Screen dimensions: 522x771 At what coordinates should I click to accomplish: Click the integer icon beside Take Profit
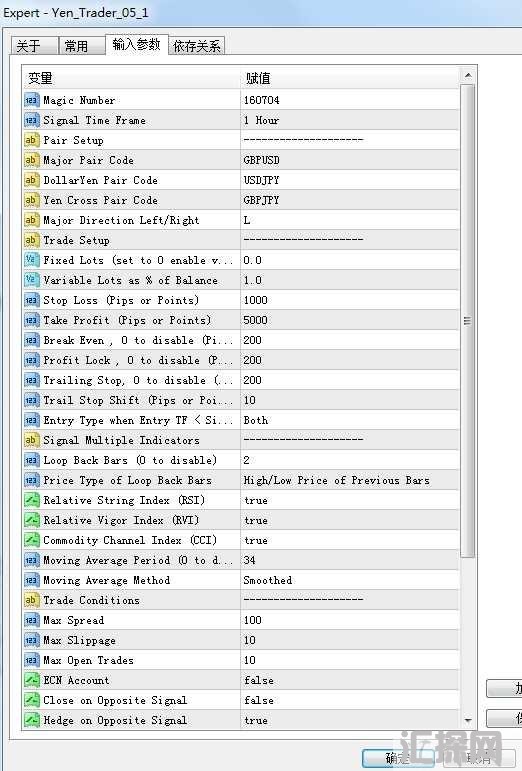31,320
